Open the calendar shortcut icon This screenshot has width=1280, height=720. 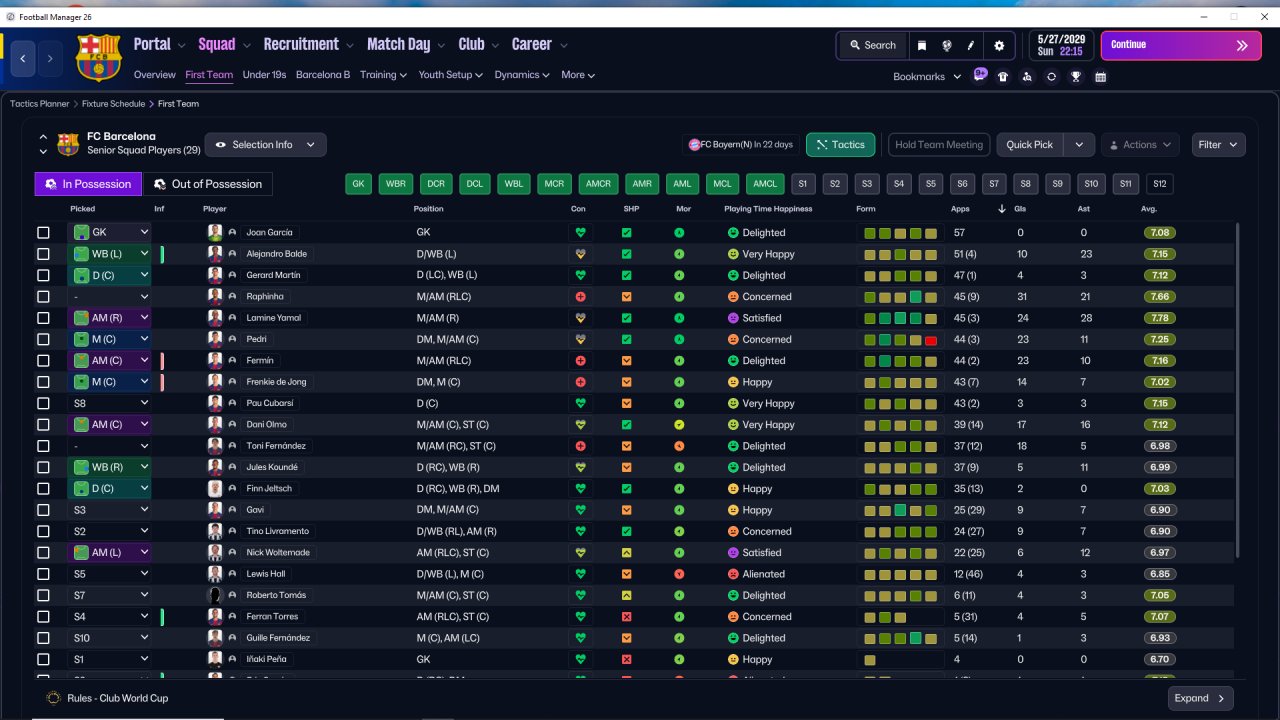pos(1100,76)
